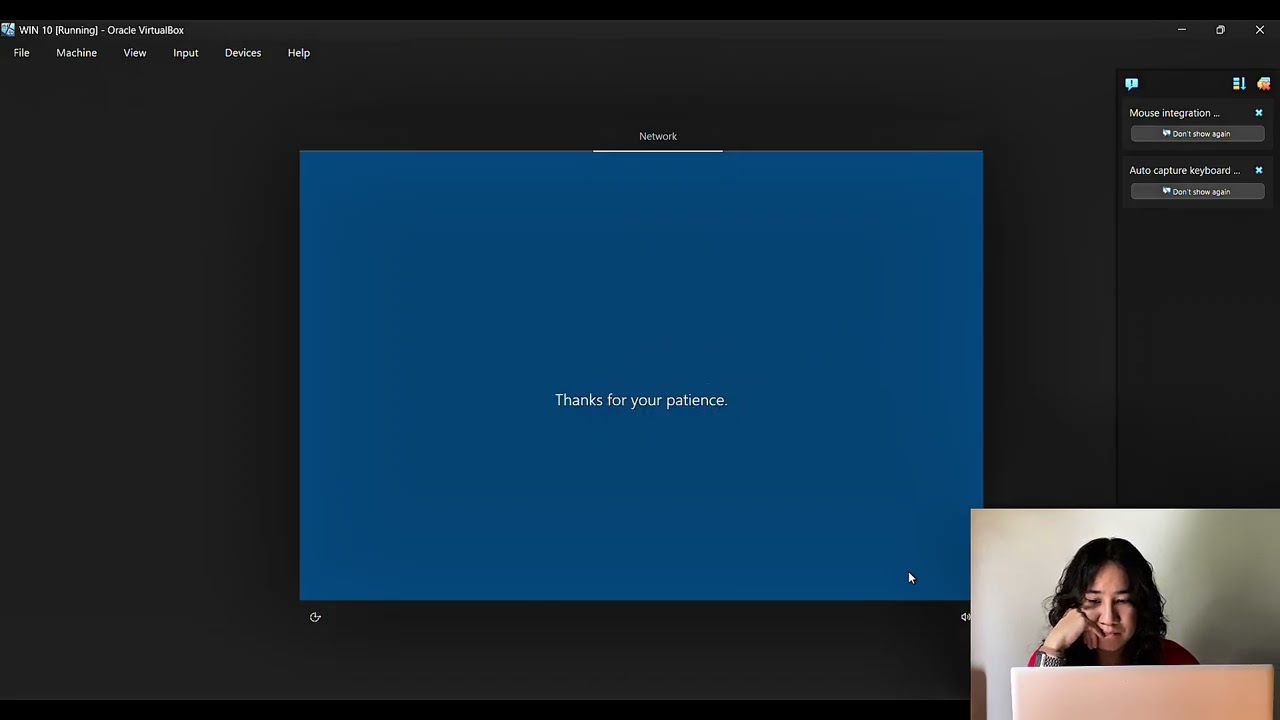The width and height of the screenshot is (1280, 720).
Task: Click the volume speaker icon in setup
Action: (965, 617)
